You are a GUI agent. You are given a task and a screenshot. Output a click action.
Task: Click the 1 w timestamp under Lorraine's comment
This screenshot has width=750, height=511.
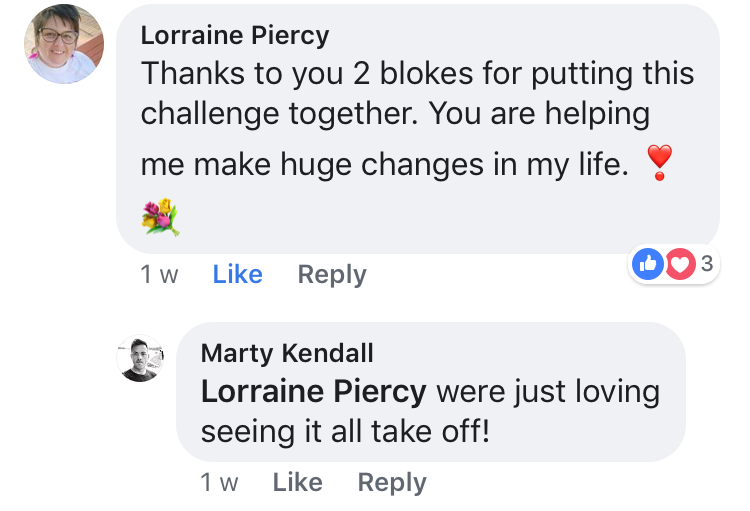click(x=160, y=275)
